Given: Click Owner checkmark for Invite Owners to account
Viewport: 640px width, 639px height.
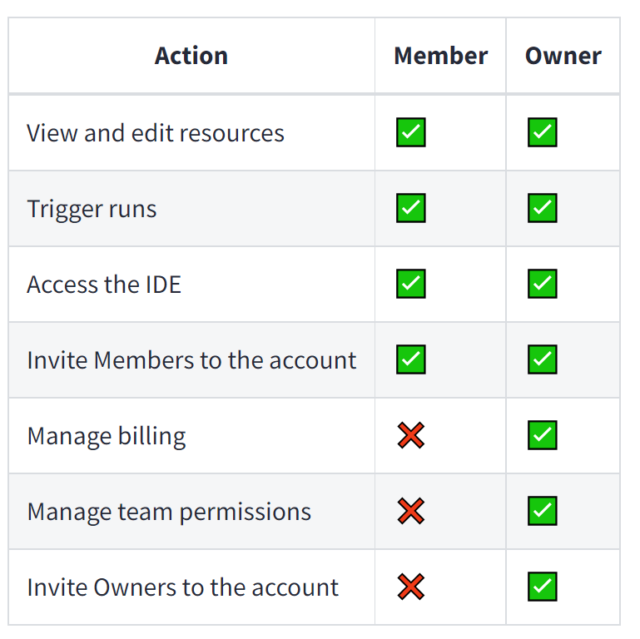Looking at the screenshot, I should (x=542, y=587).
